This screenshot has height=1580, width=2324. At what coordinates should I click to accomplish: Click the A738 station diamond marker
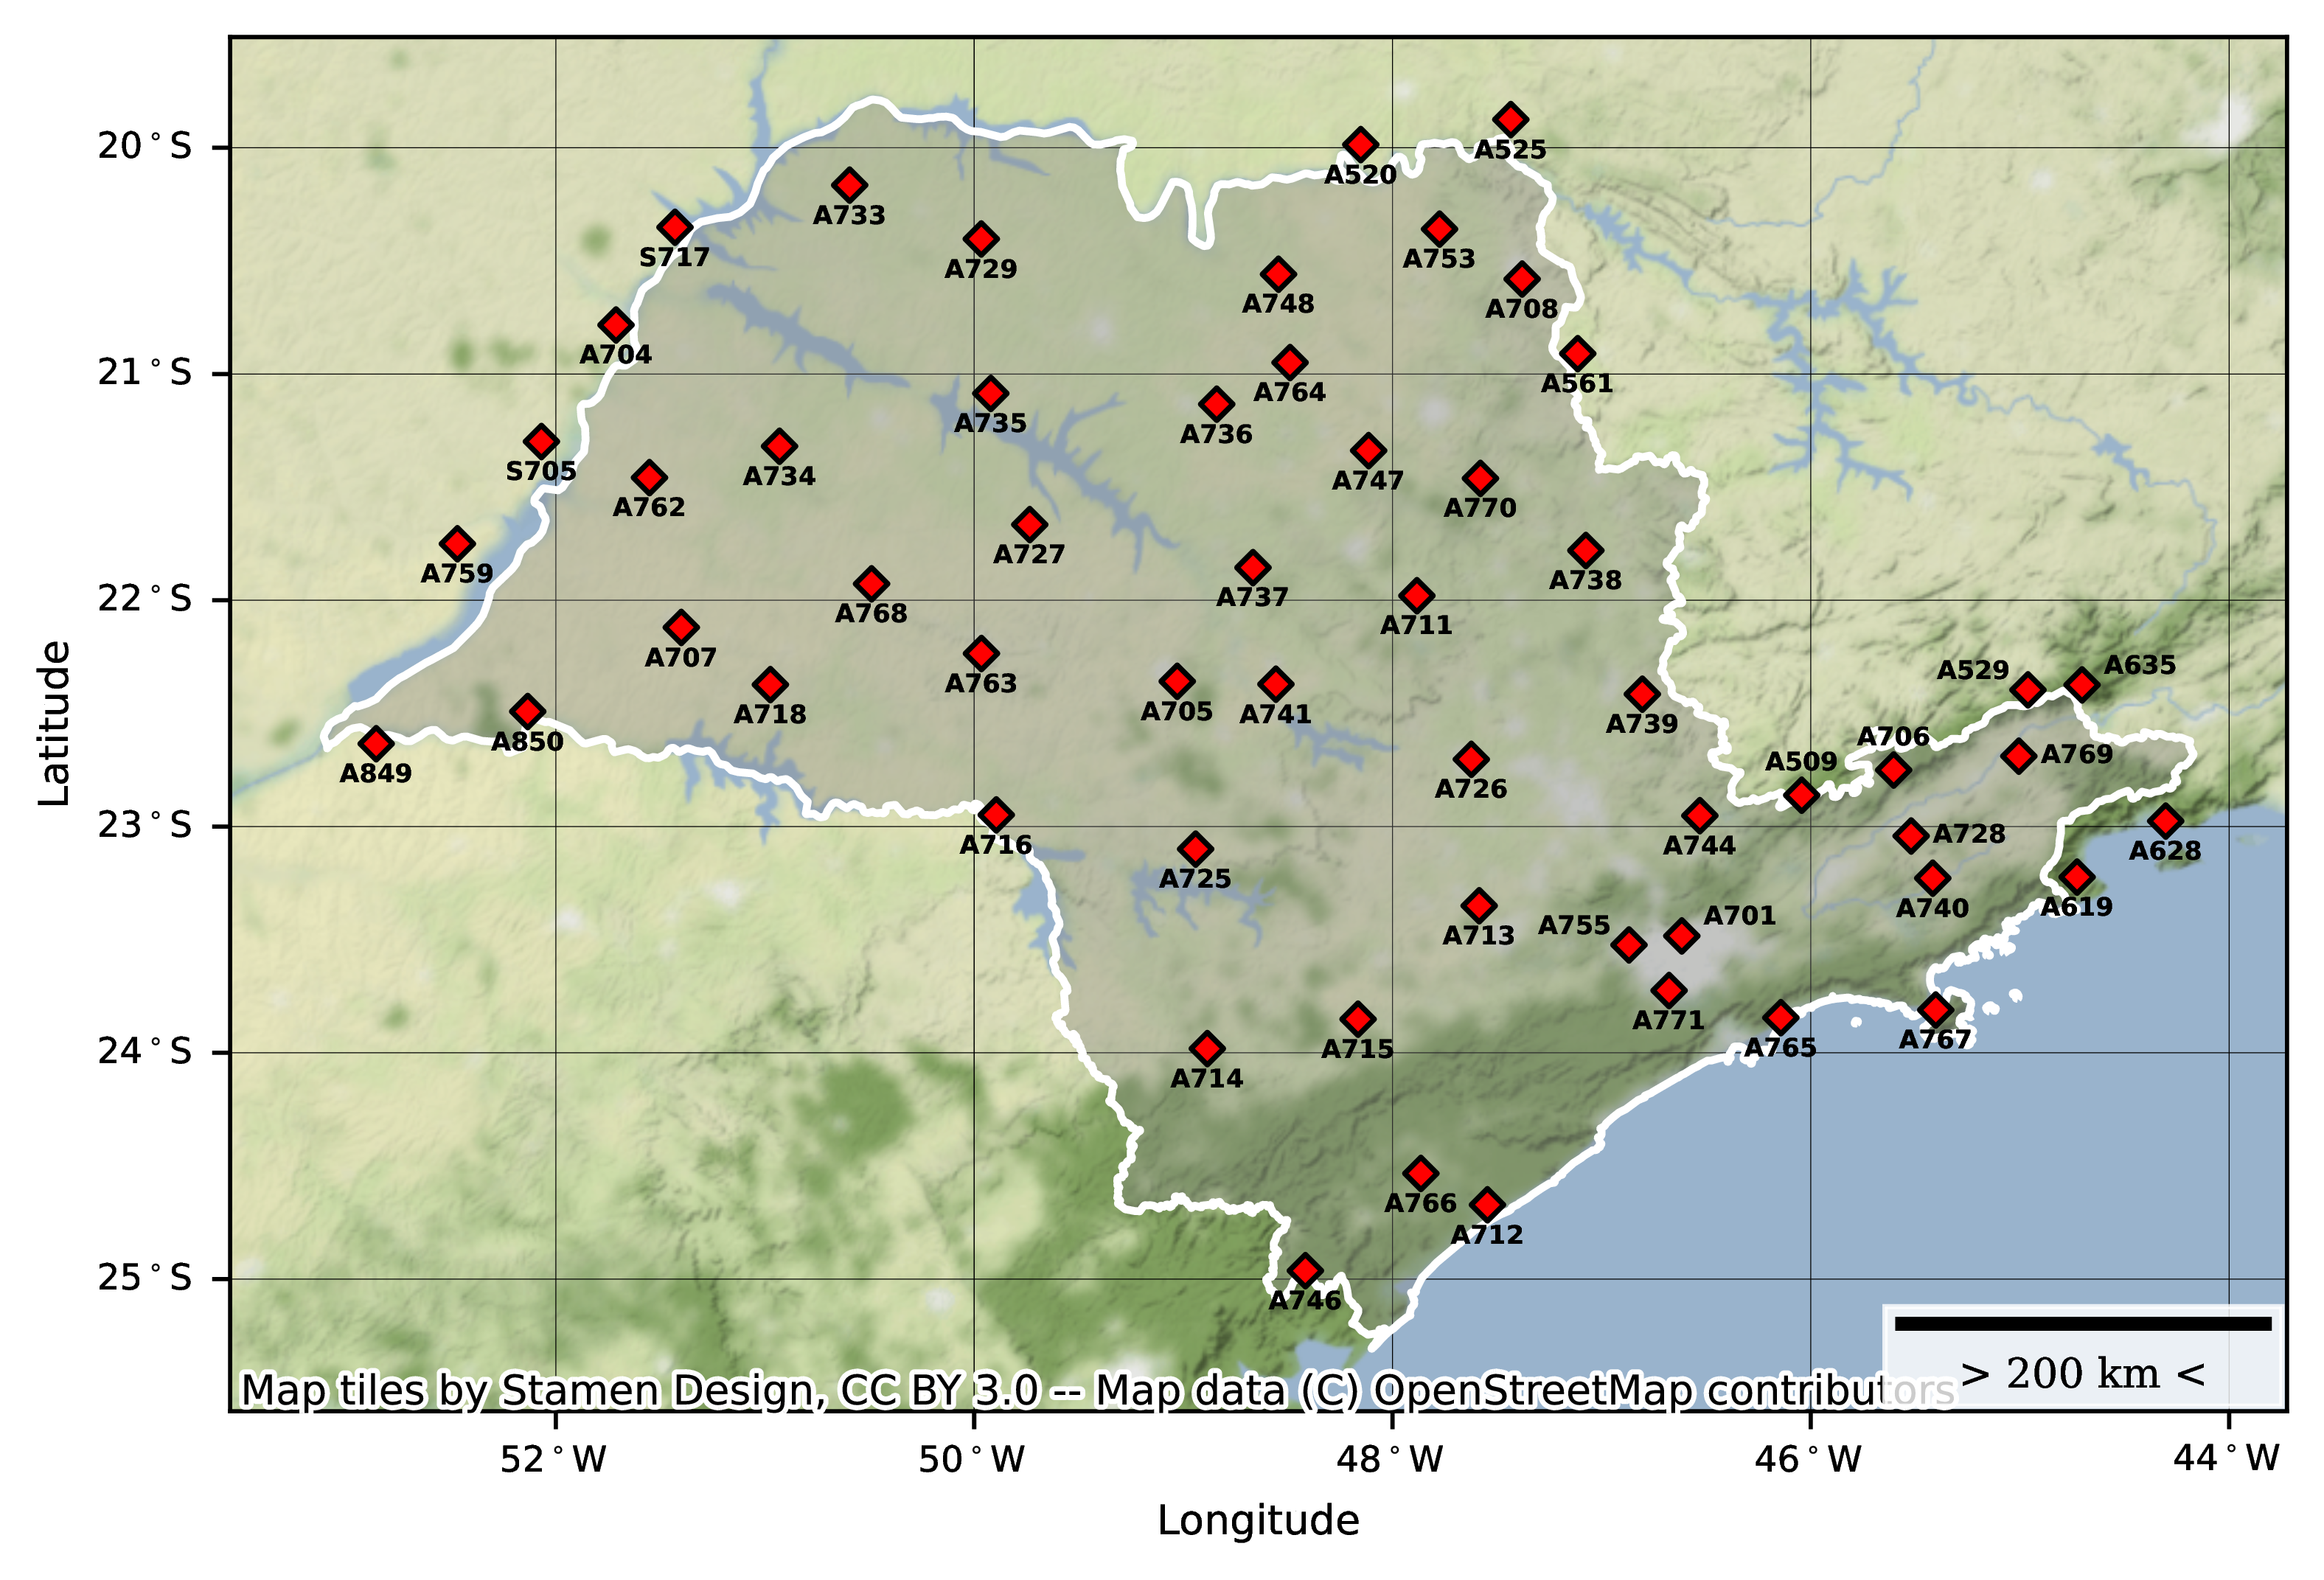[x=1585, y=550]
